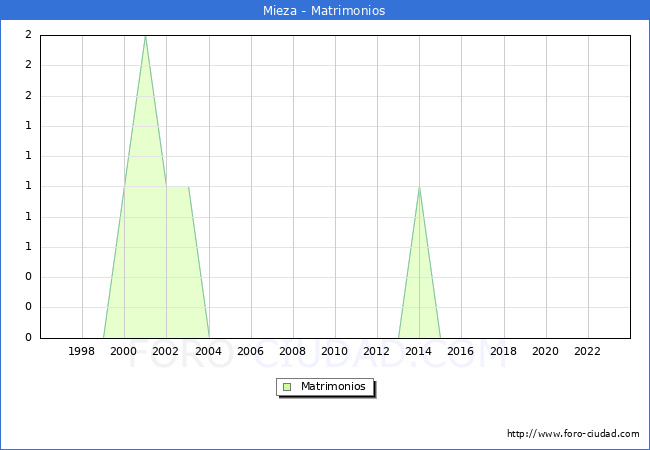Click x-axis label 2014
650x450 pixels.
[x=419, y=351]
